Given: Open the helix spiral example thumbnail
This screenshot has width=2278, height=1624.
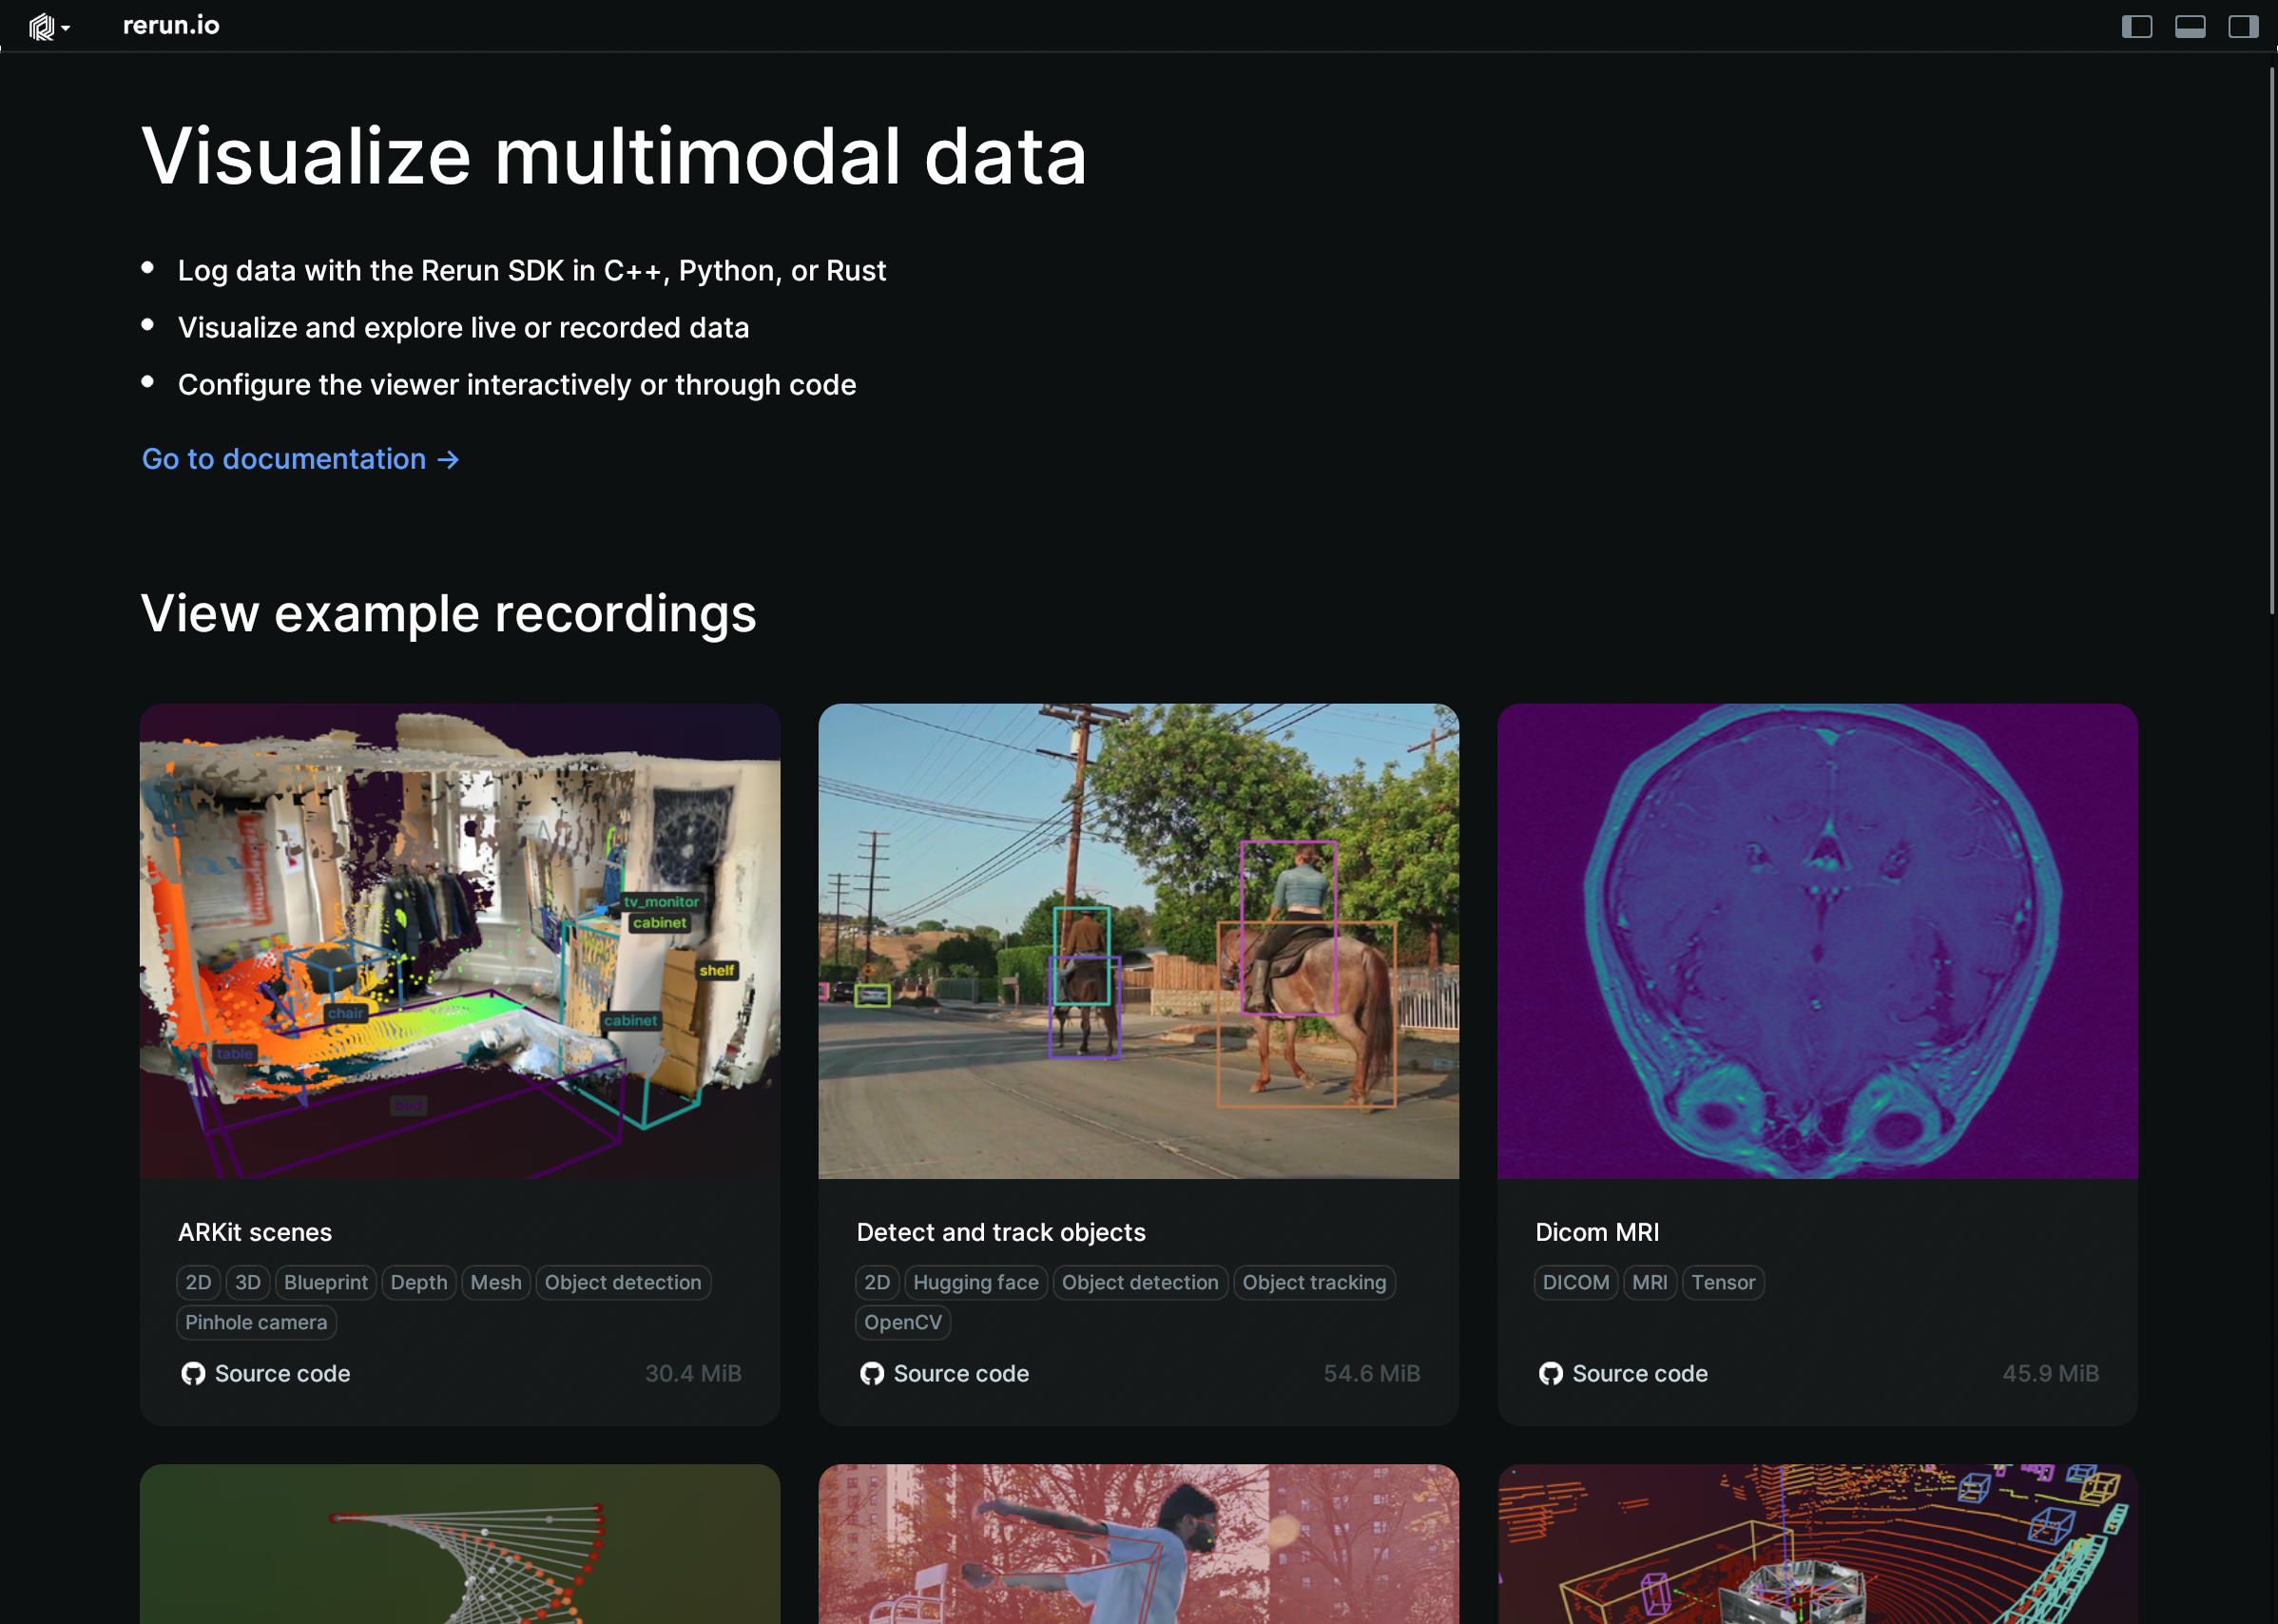Looking at the screenshot, I should (x=460, y=1544).
